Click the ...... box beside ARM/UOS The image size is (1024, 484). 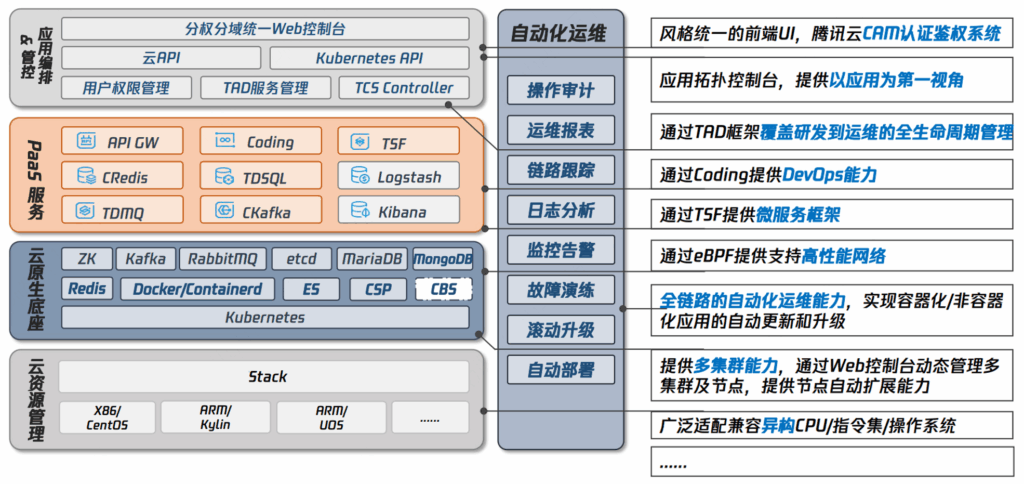[x=430, y=417]
